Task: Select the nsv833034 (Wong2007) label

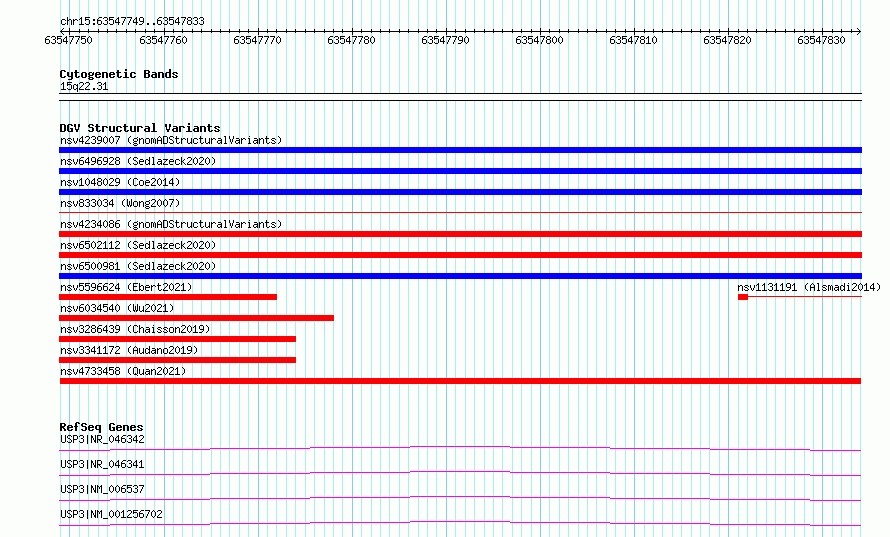Action: pos(120,203)
